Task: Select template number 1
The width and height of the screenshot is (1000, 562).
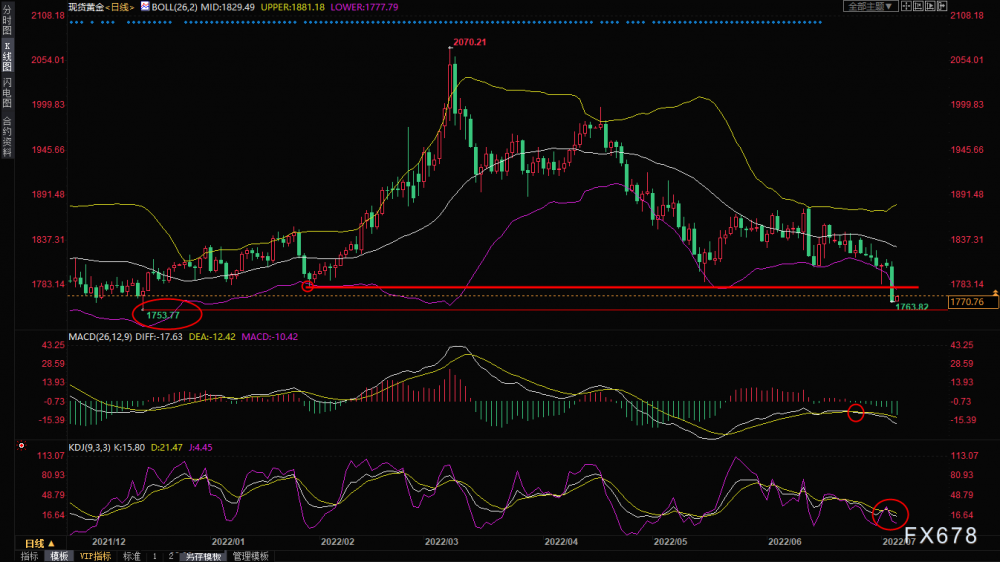Action: click(x=154, y=556)
